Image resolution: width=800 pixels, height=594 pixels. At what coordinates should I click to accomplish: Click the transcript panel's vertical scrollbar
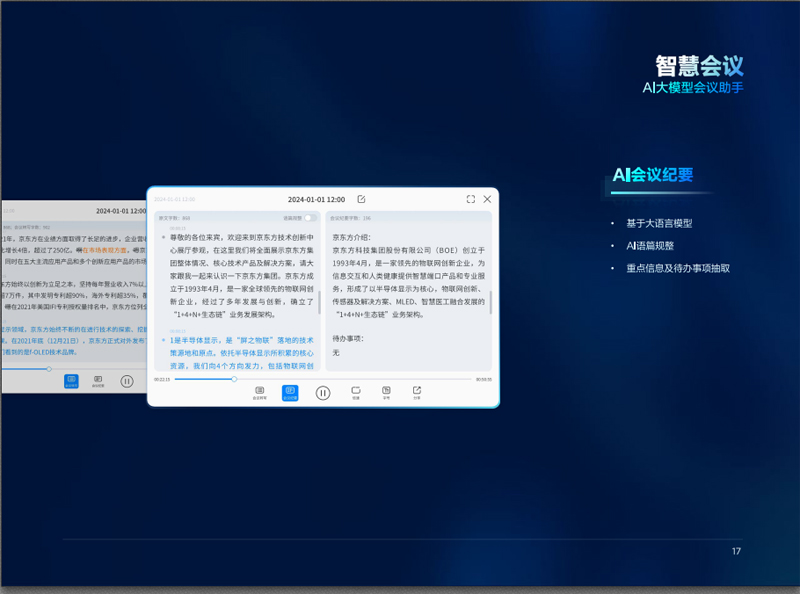pos(319,300)
